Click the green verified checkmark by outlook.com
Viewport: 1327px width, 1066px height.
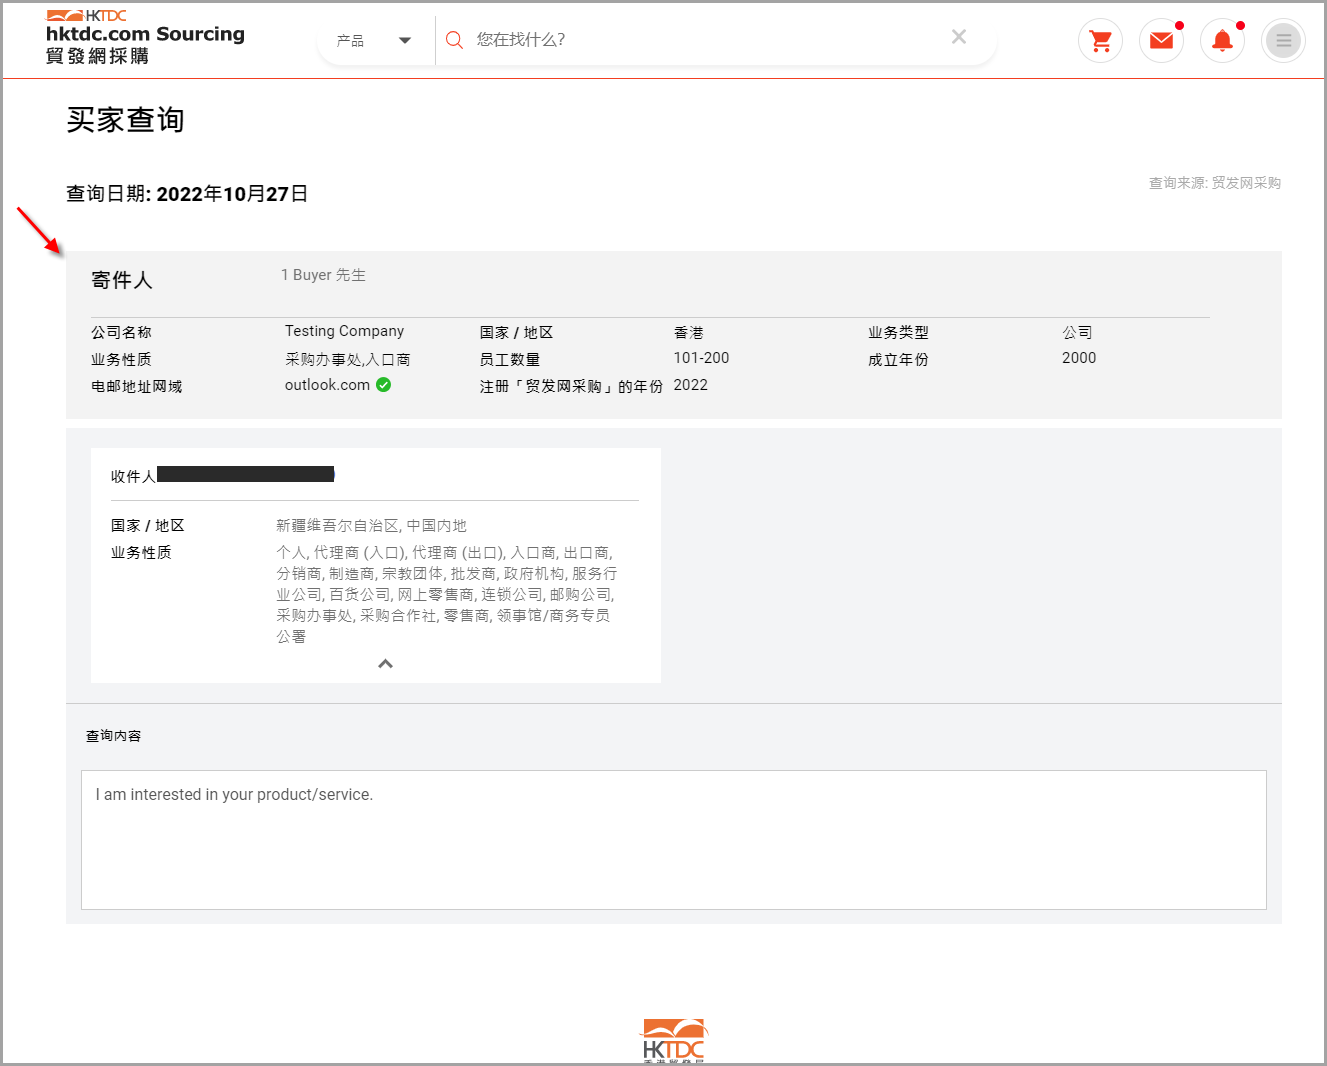point(384,385)
